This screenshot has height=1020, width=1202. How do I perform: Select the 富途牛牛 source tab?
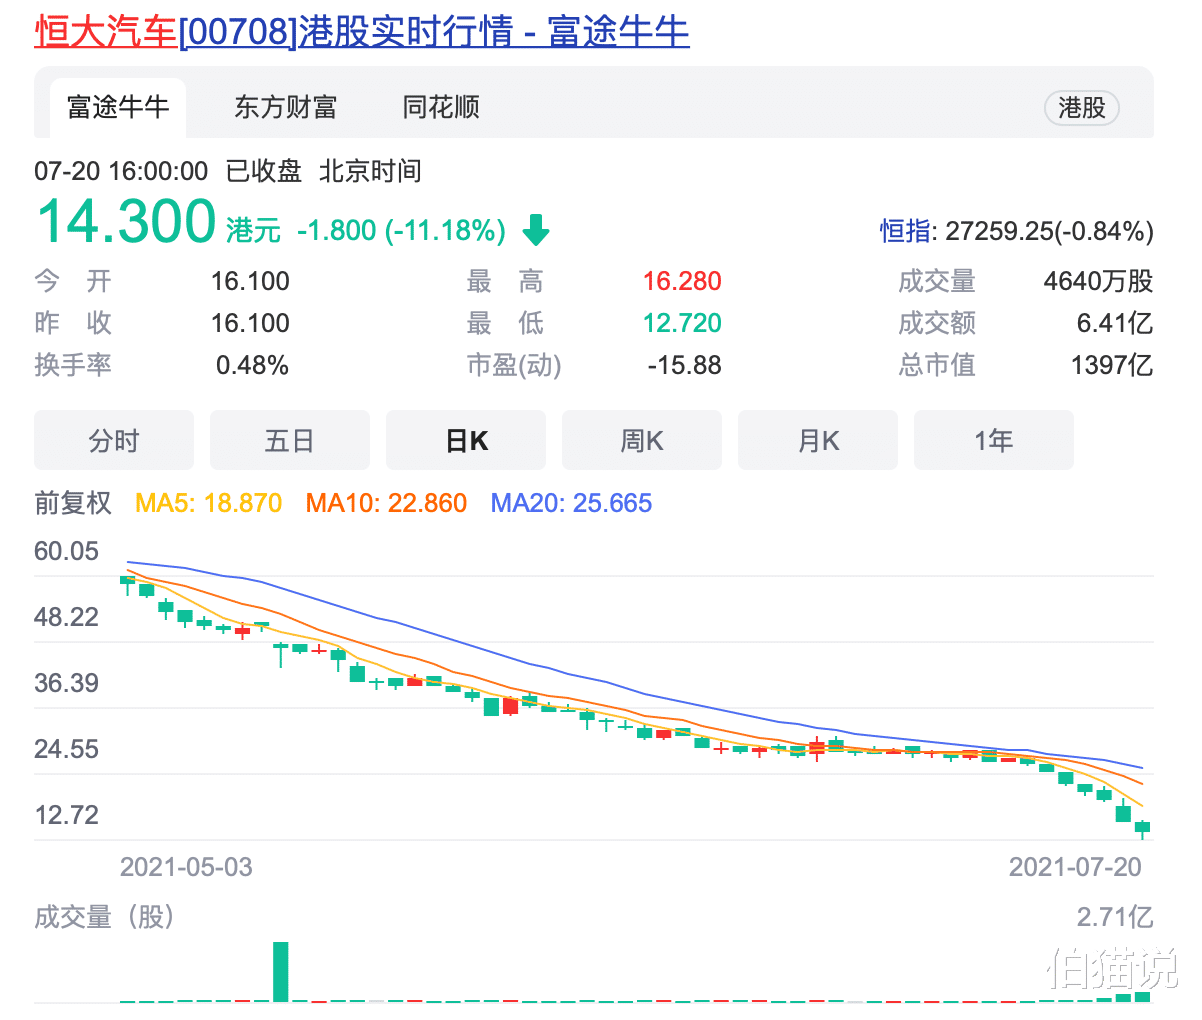click(118, 107)
